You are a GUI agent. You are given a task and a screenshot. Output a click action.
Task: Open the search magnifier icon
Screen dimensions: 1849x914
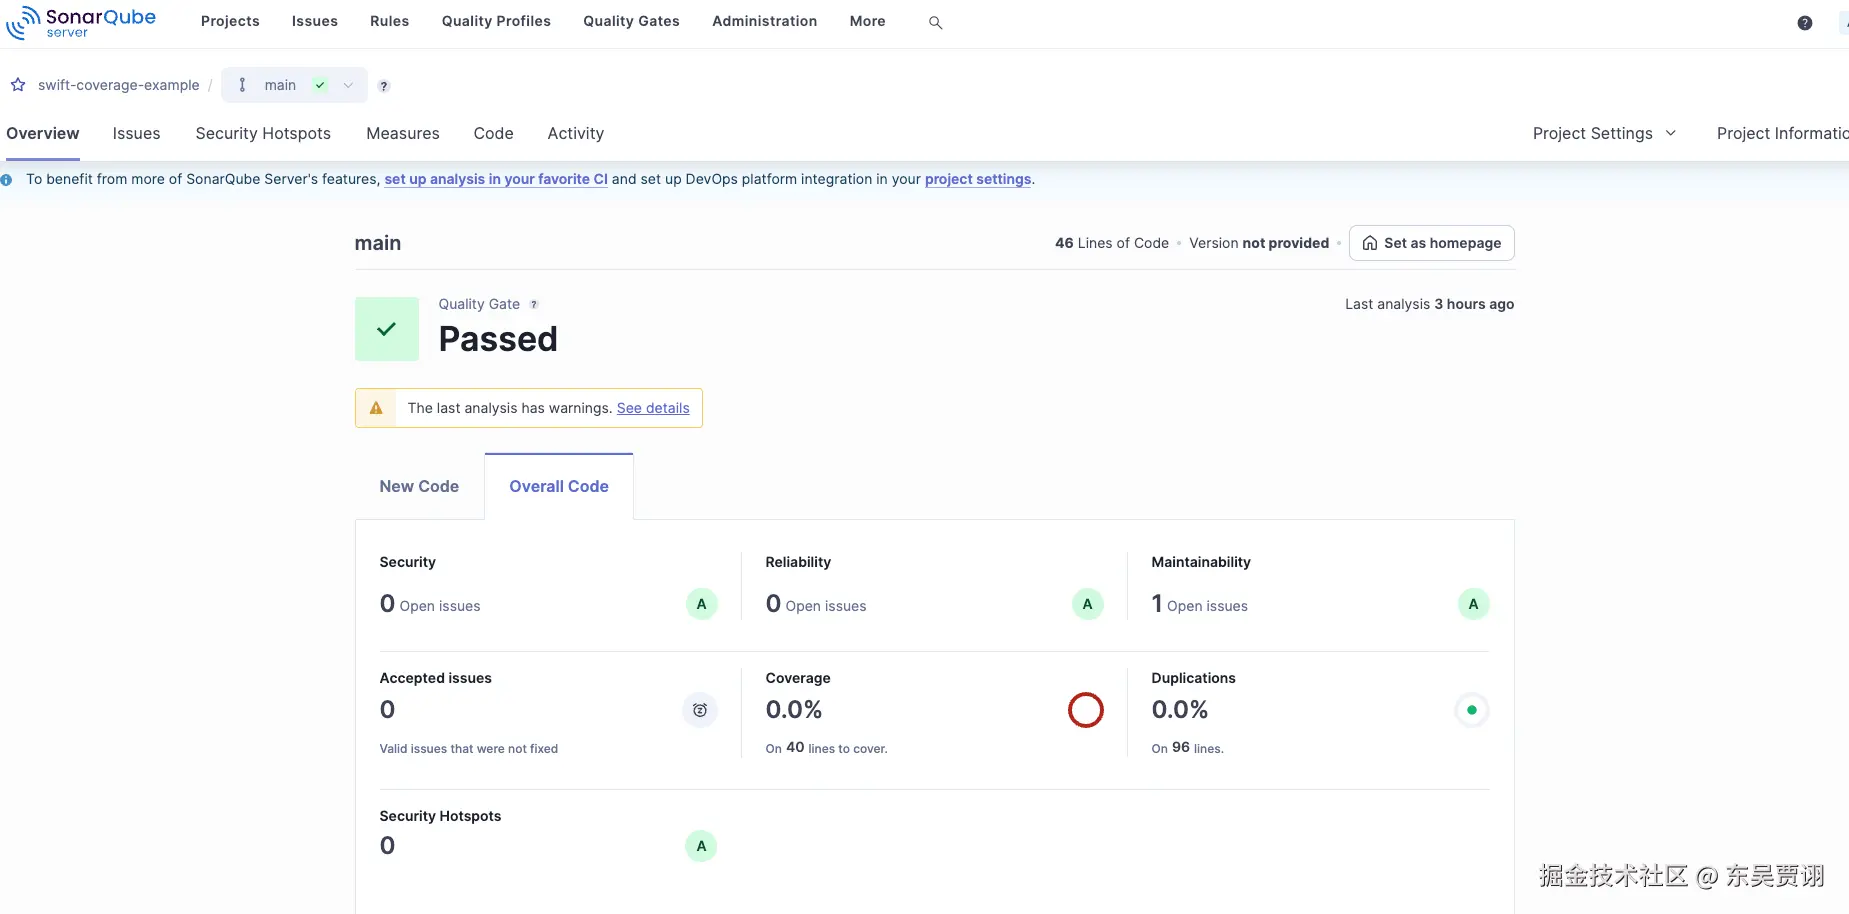pyautogui.click(x=935, y=22)
